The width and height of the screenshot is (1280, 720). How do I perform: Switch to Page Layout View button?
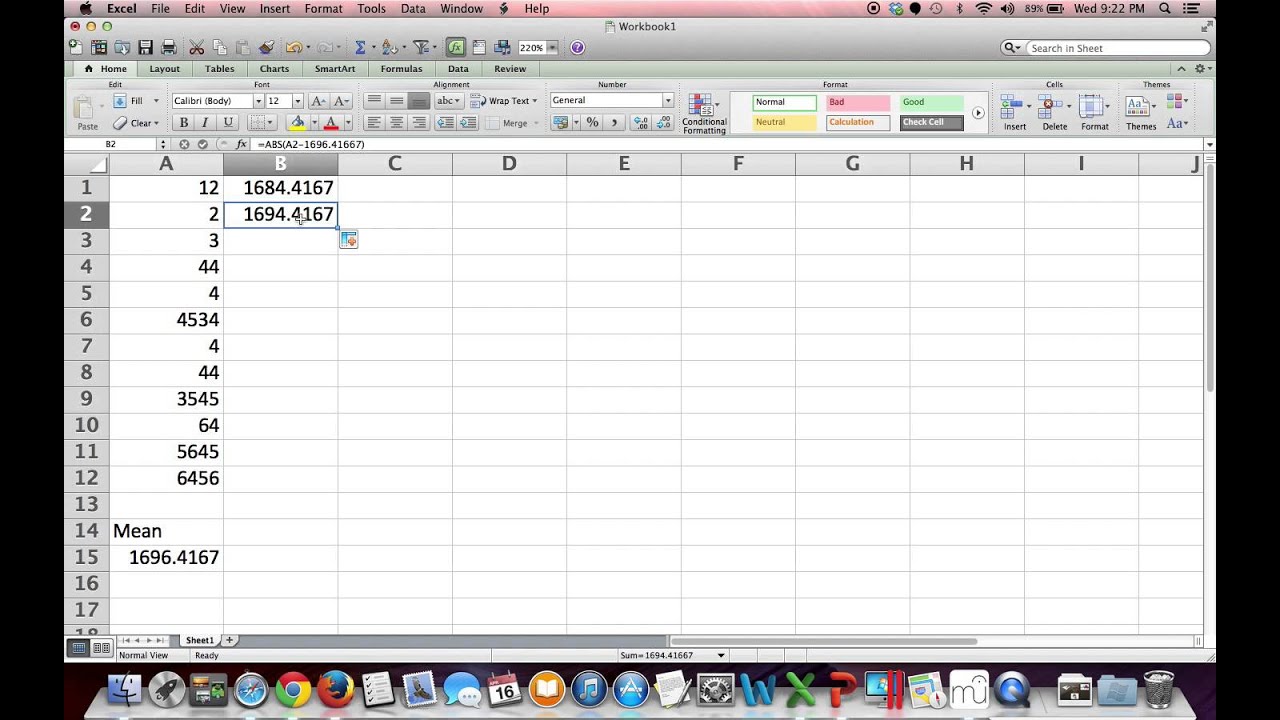tap(101, 648)
